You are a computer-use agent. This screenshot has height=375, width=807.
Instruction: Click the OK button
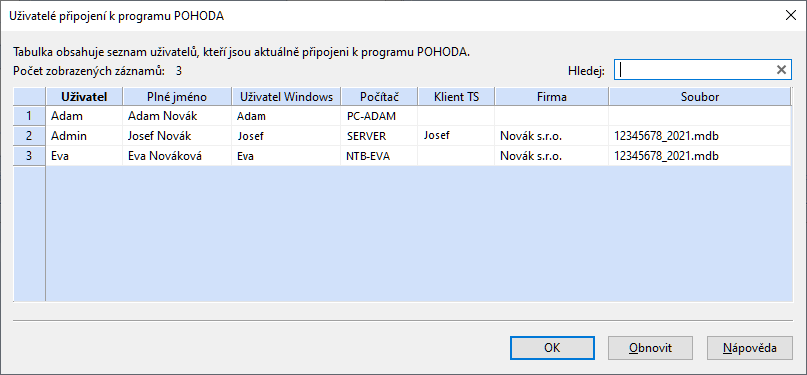[552, 348]
